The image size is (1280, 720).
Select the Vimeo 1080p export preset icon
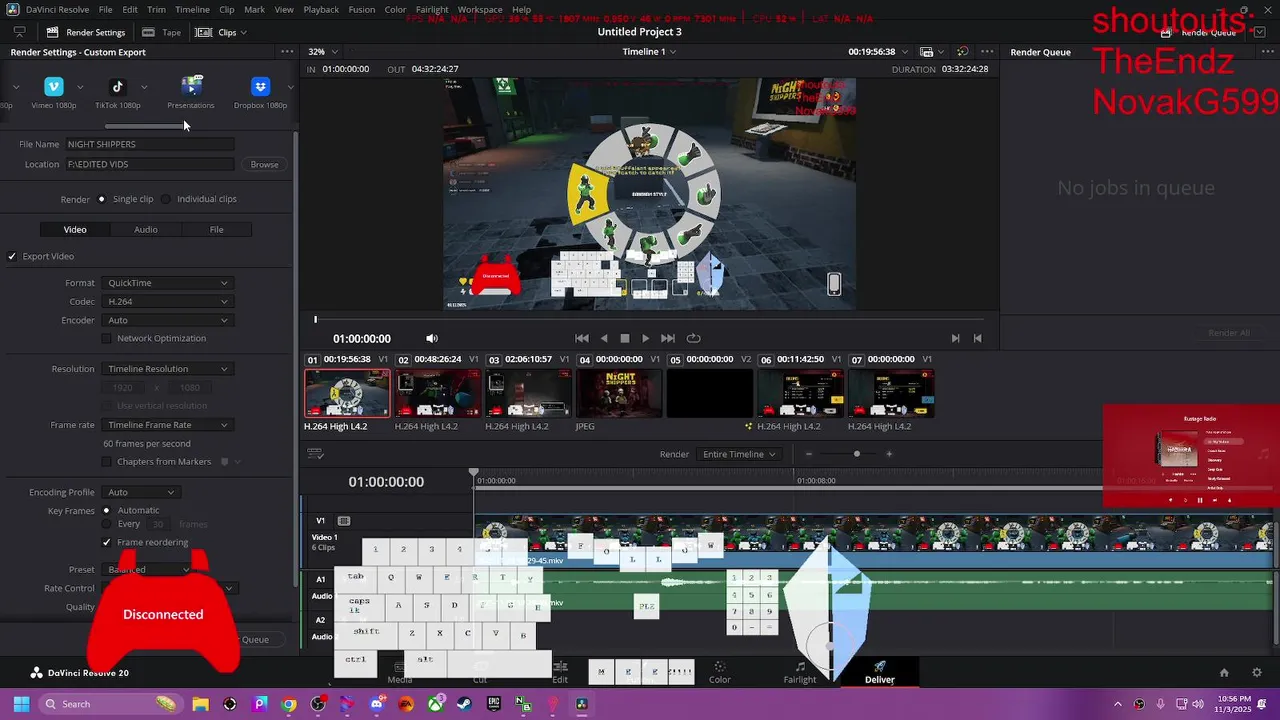coord(54,87)
